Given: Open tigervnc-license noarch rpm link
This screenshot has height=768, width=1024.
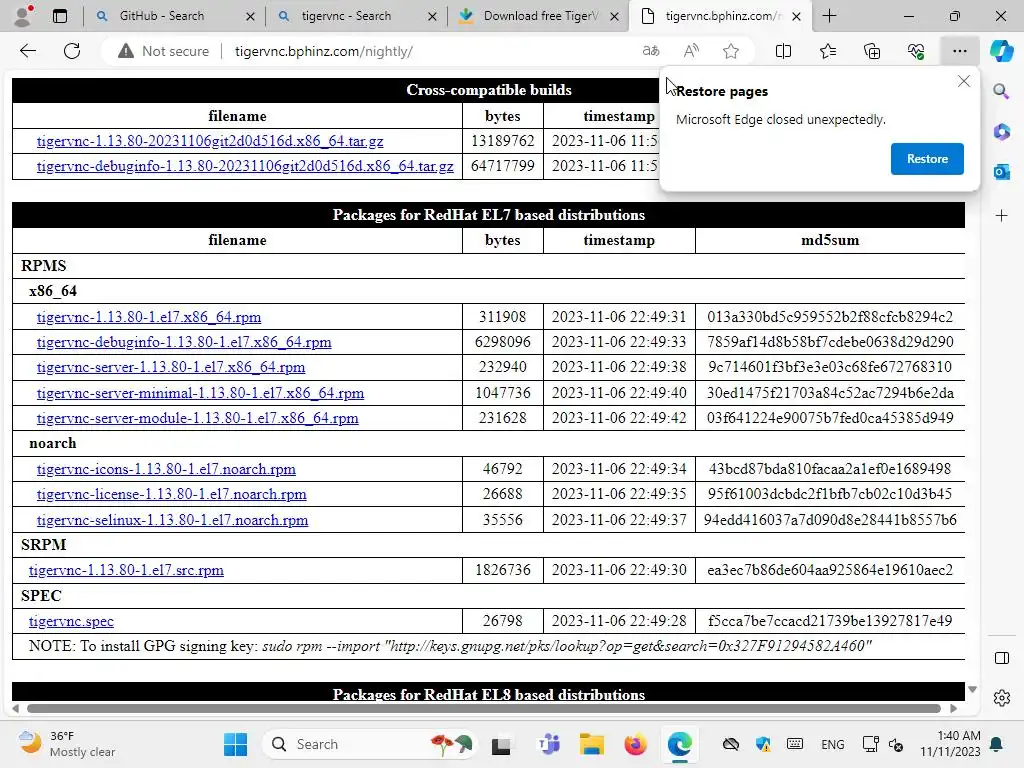Looking at the screenshot, I should pyautogui.click(x=171, y=494).
